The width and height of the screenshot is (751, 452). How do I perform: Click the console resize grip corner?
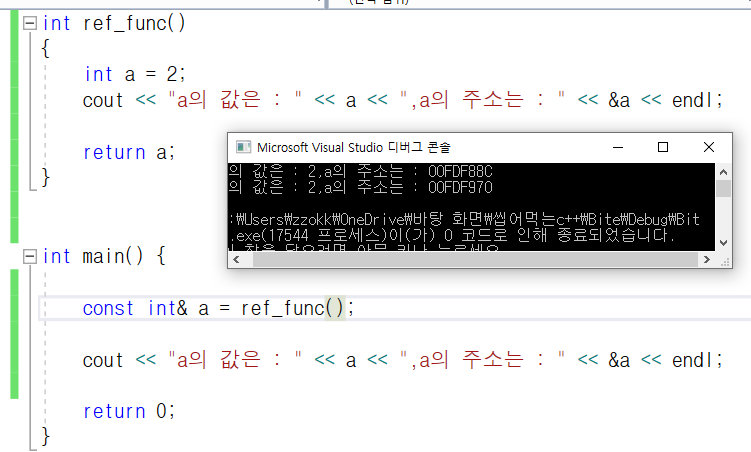725,261
